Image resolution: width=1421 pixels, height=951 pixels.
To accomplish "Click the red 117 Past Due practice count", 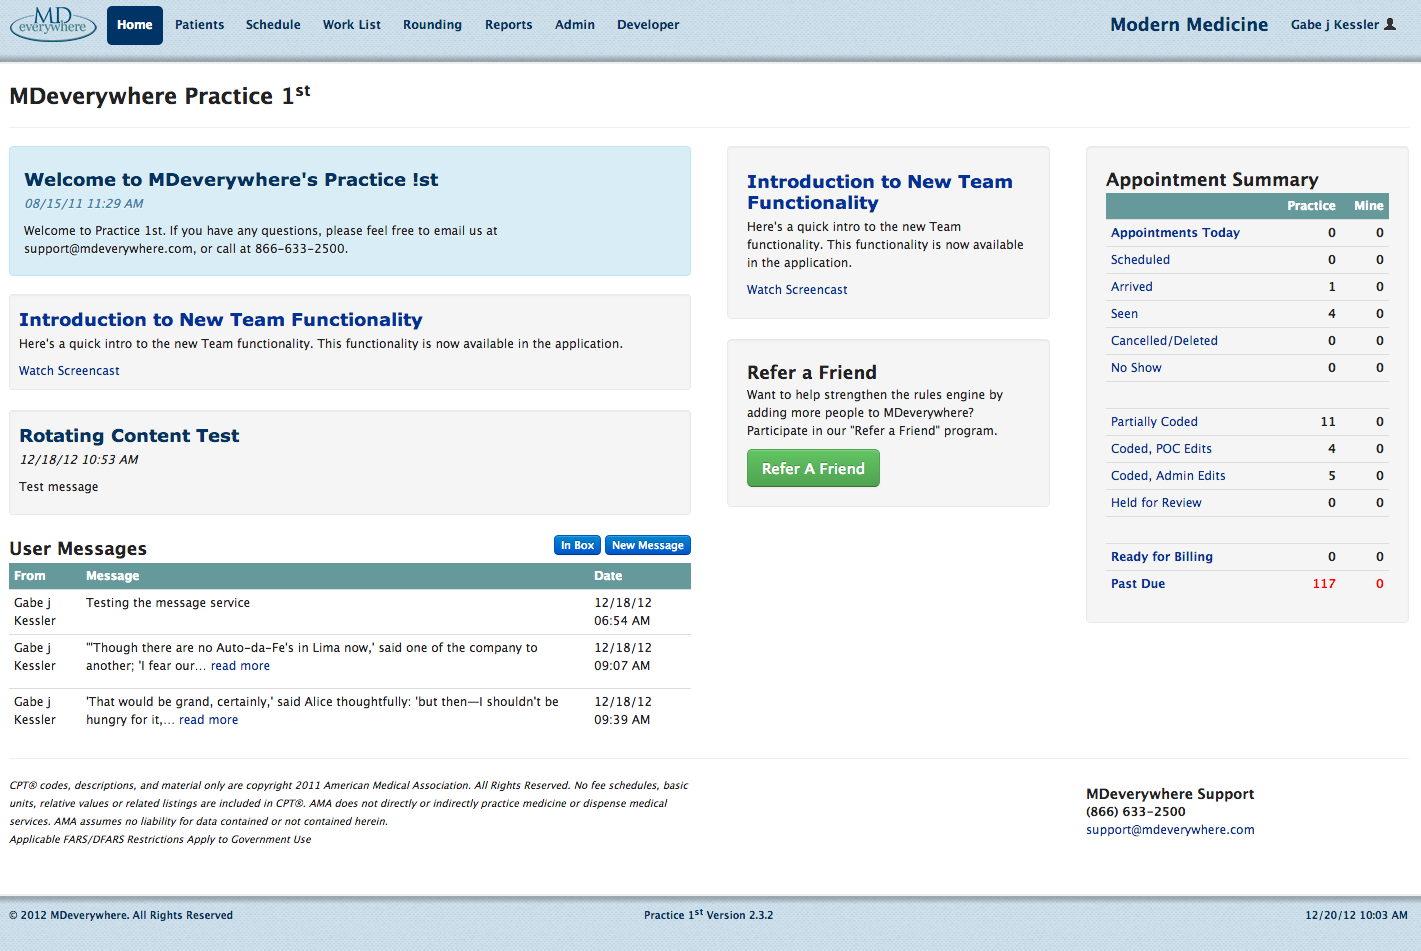I will pyautogui.click(x=1324, y=584).
